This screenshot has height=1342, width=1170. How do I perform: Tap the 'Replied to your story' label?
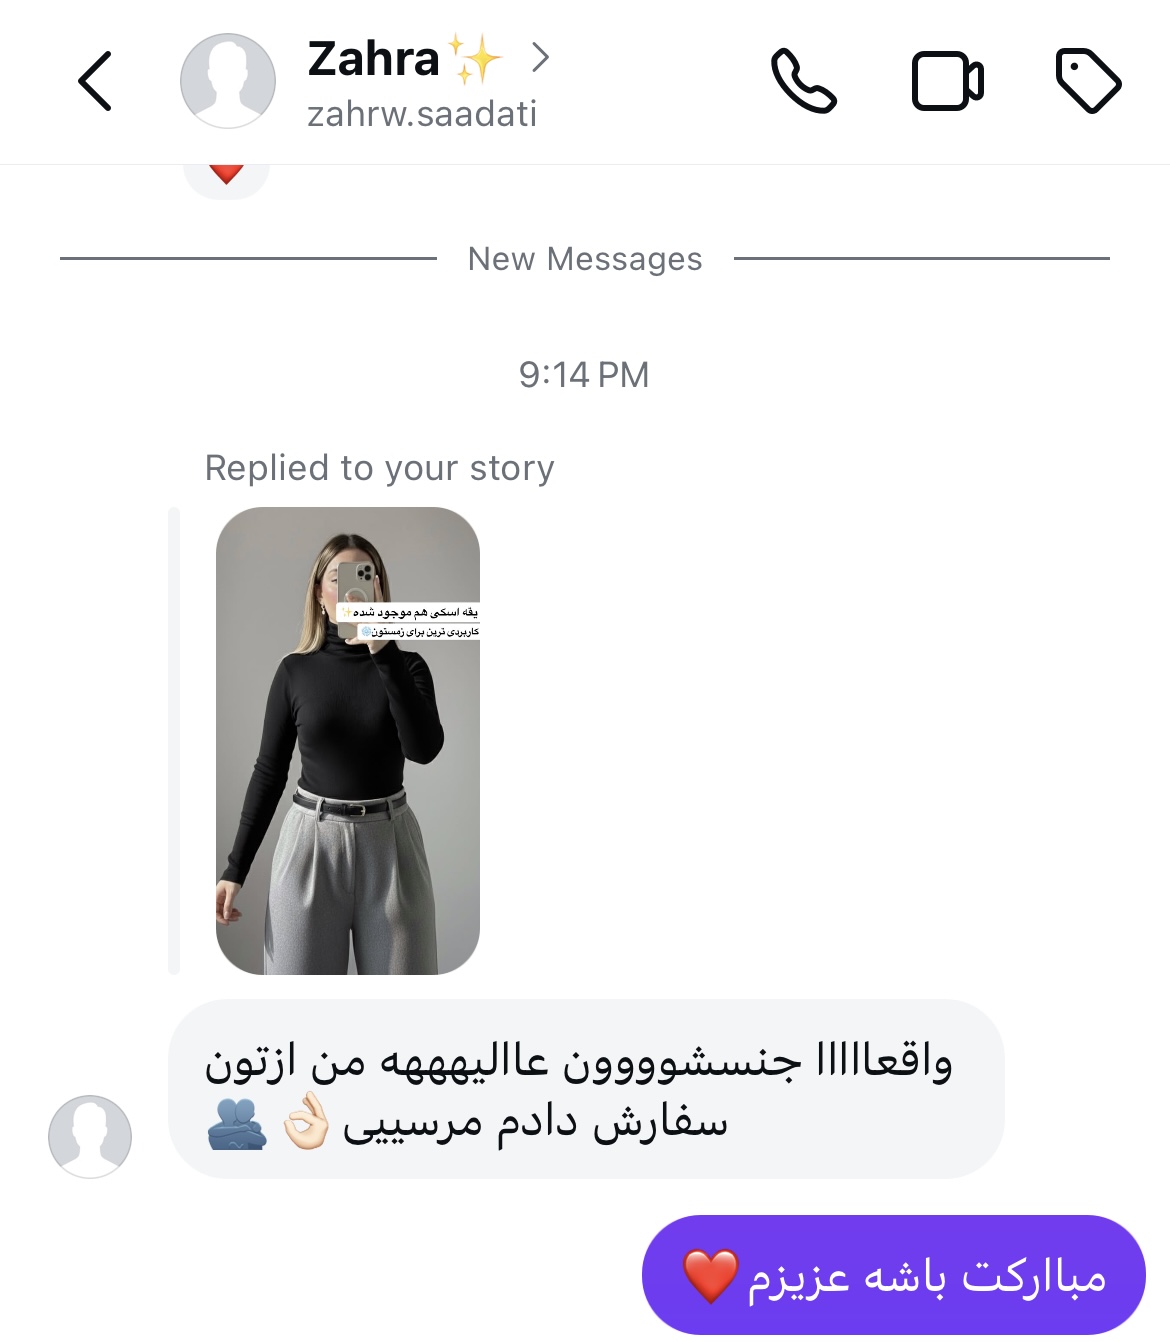coord(379,468)
